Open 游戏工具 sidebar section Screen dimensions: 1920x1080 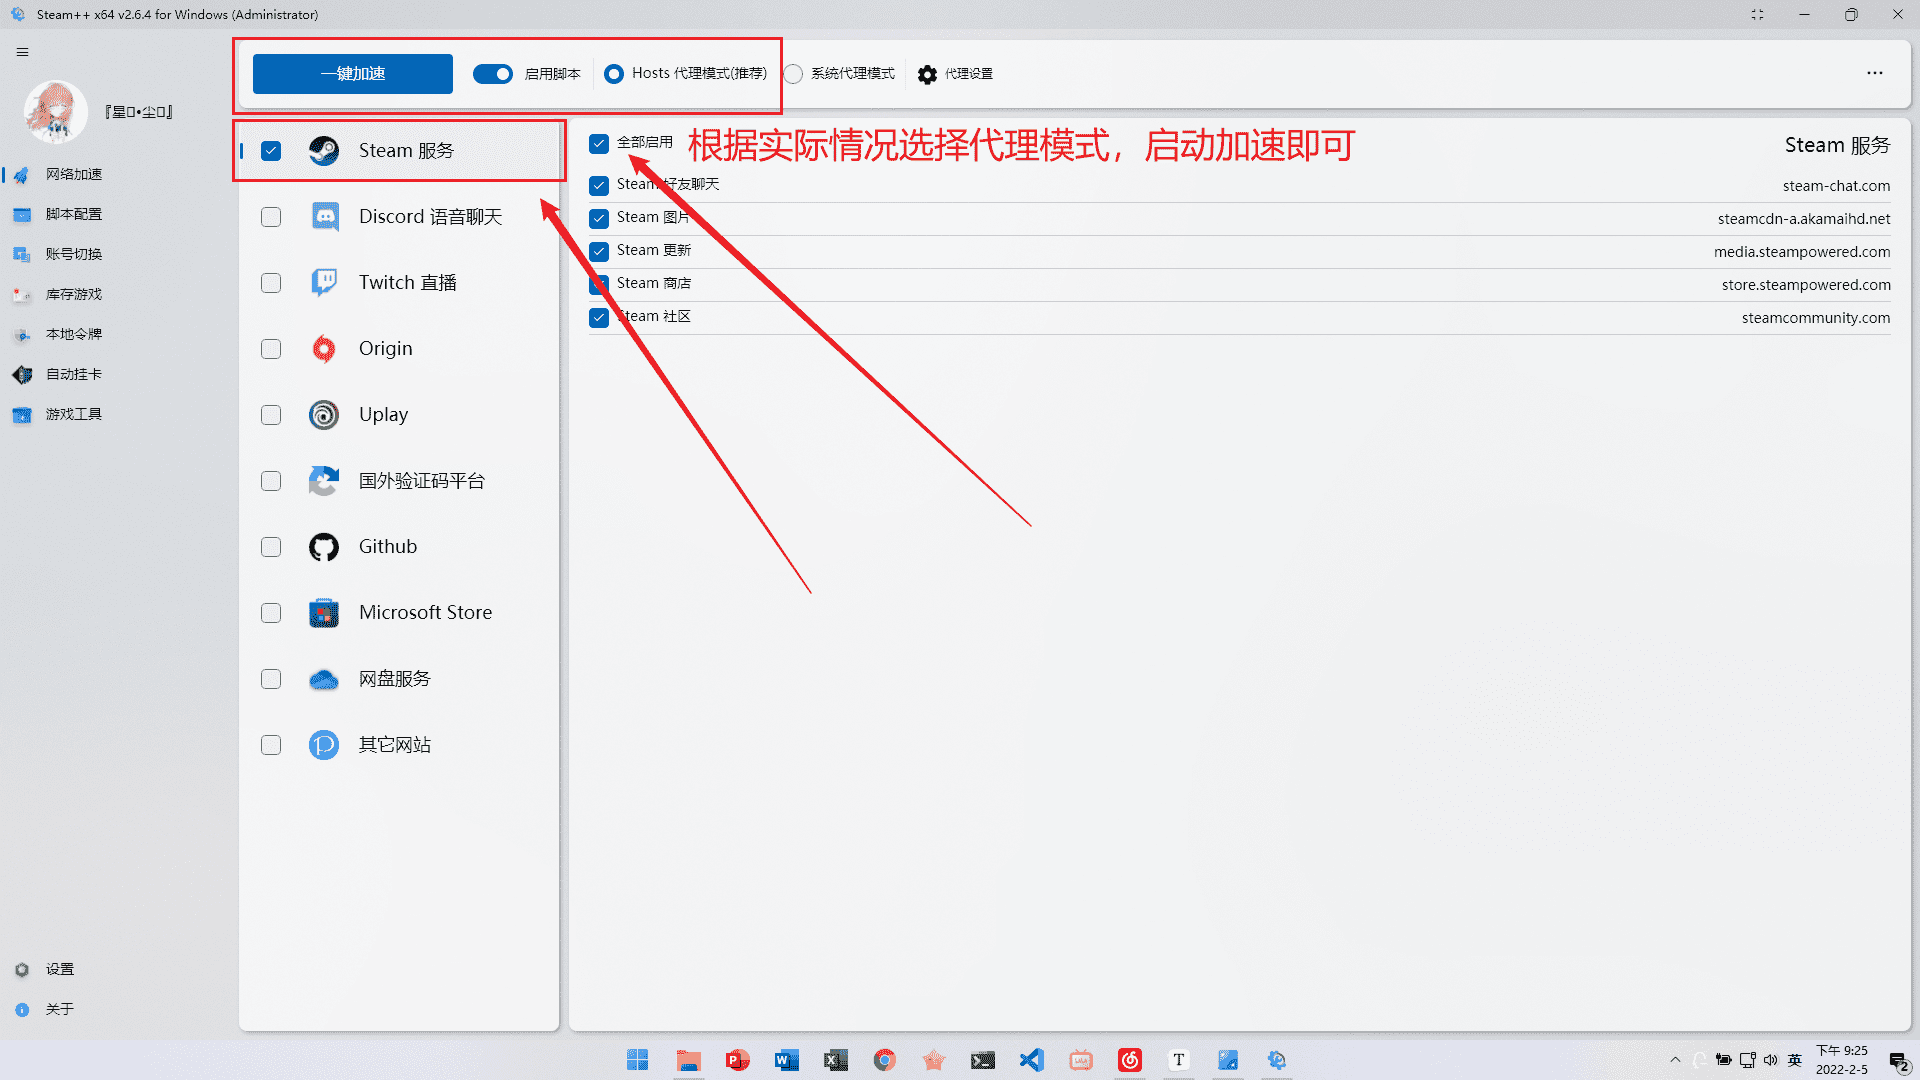[x=74, y=414]
